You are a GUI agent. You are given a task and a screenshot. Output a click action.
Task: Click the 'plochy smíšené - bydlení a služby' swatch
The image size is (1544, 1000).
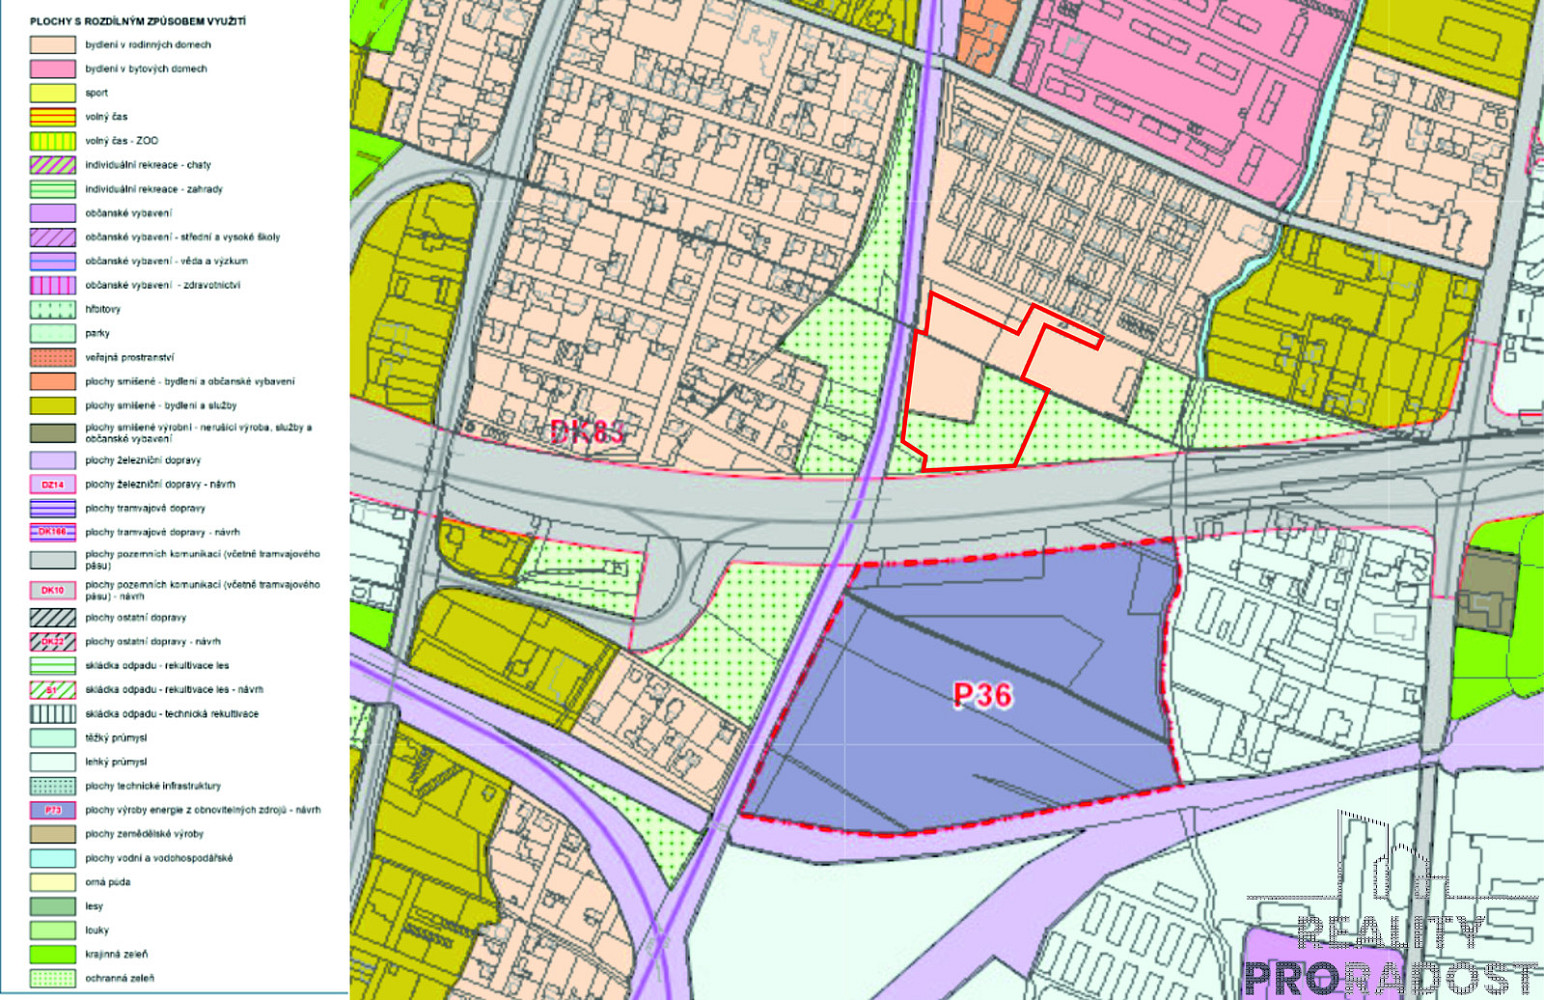(x=52, y=405)
